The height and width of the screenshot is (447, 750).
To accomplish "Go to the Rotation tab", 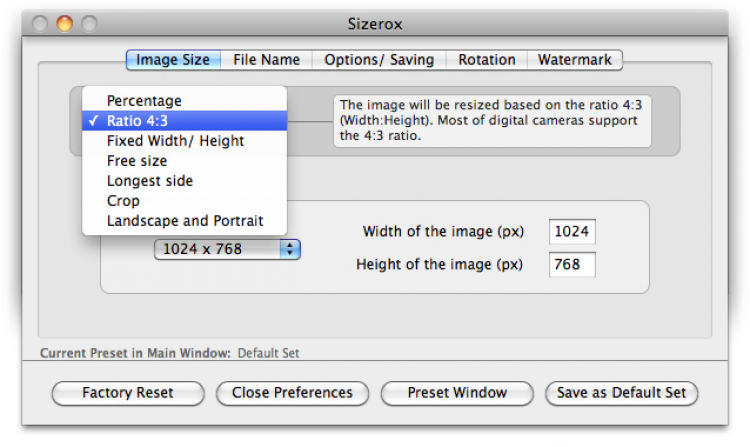I will point(487,60).
